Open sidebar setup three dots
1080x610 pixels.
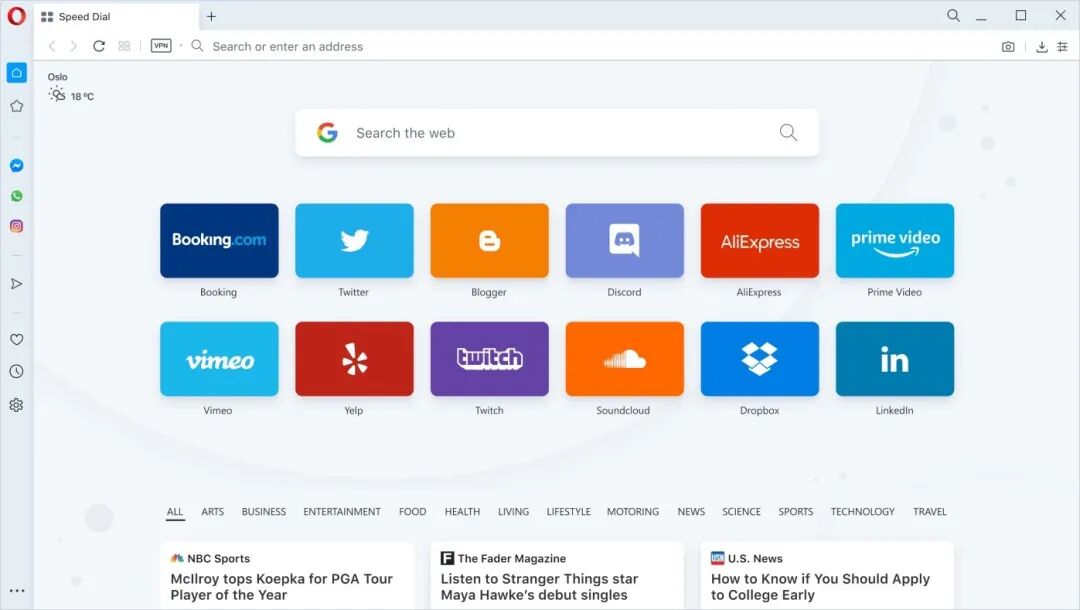click(17, 591)
